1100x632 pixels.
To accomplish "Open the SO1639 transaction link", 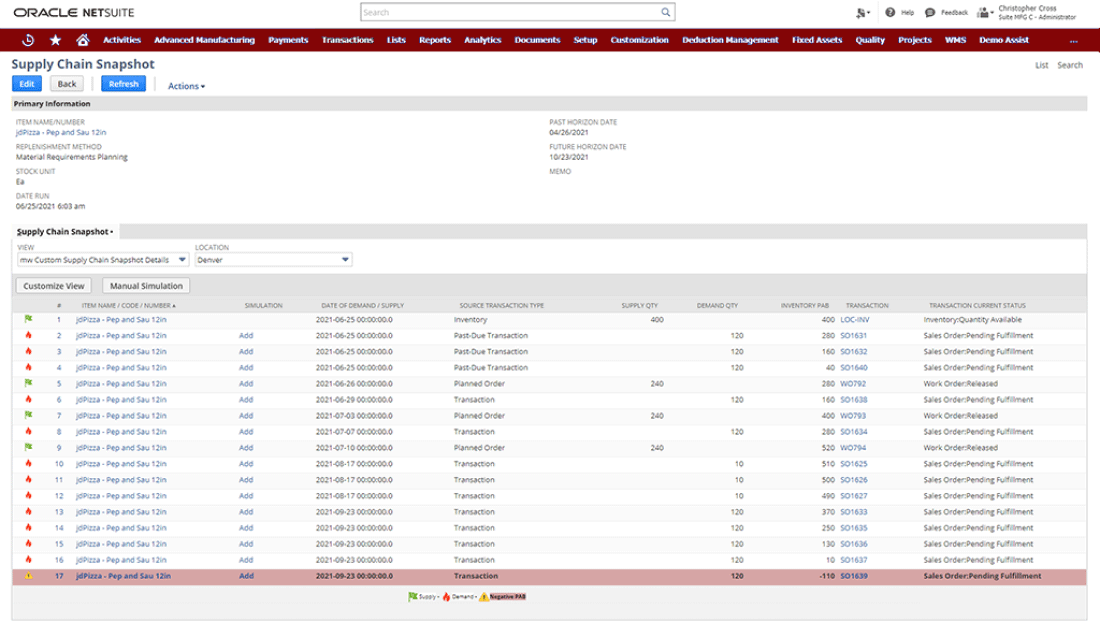I will [x=853, y=576].
